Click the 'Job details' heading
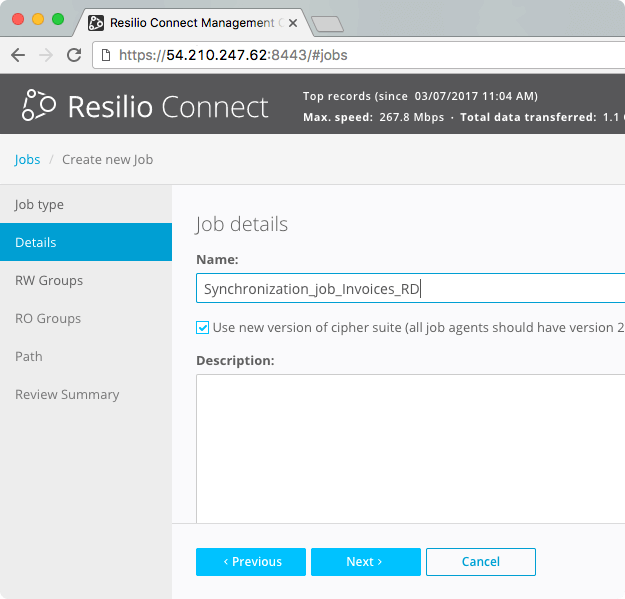This screenshot has width=625, height=599. click(x=242, y=224)
